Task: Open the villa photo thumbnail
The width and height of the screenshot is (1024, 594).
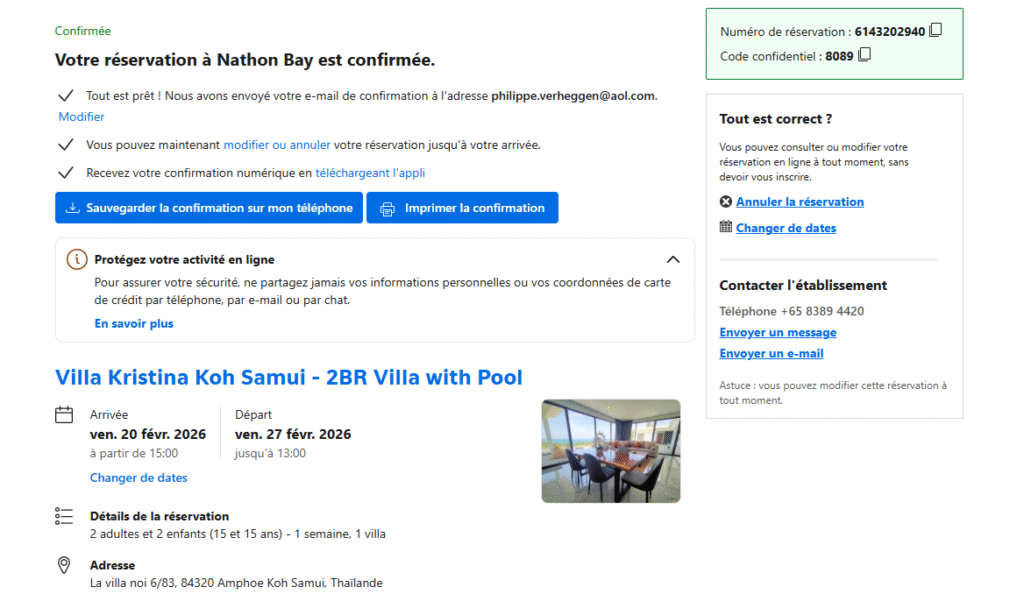Action: [610, 451]
